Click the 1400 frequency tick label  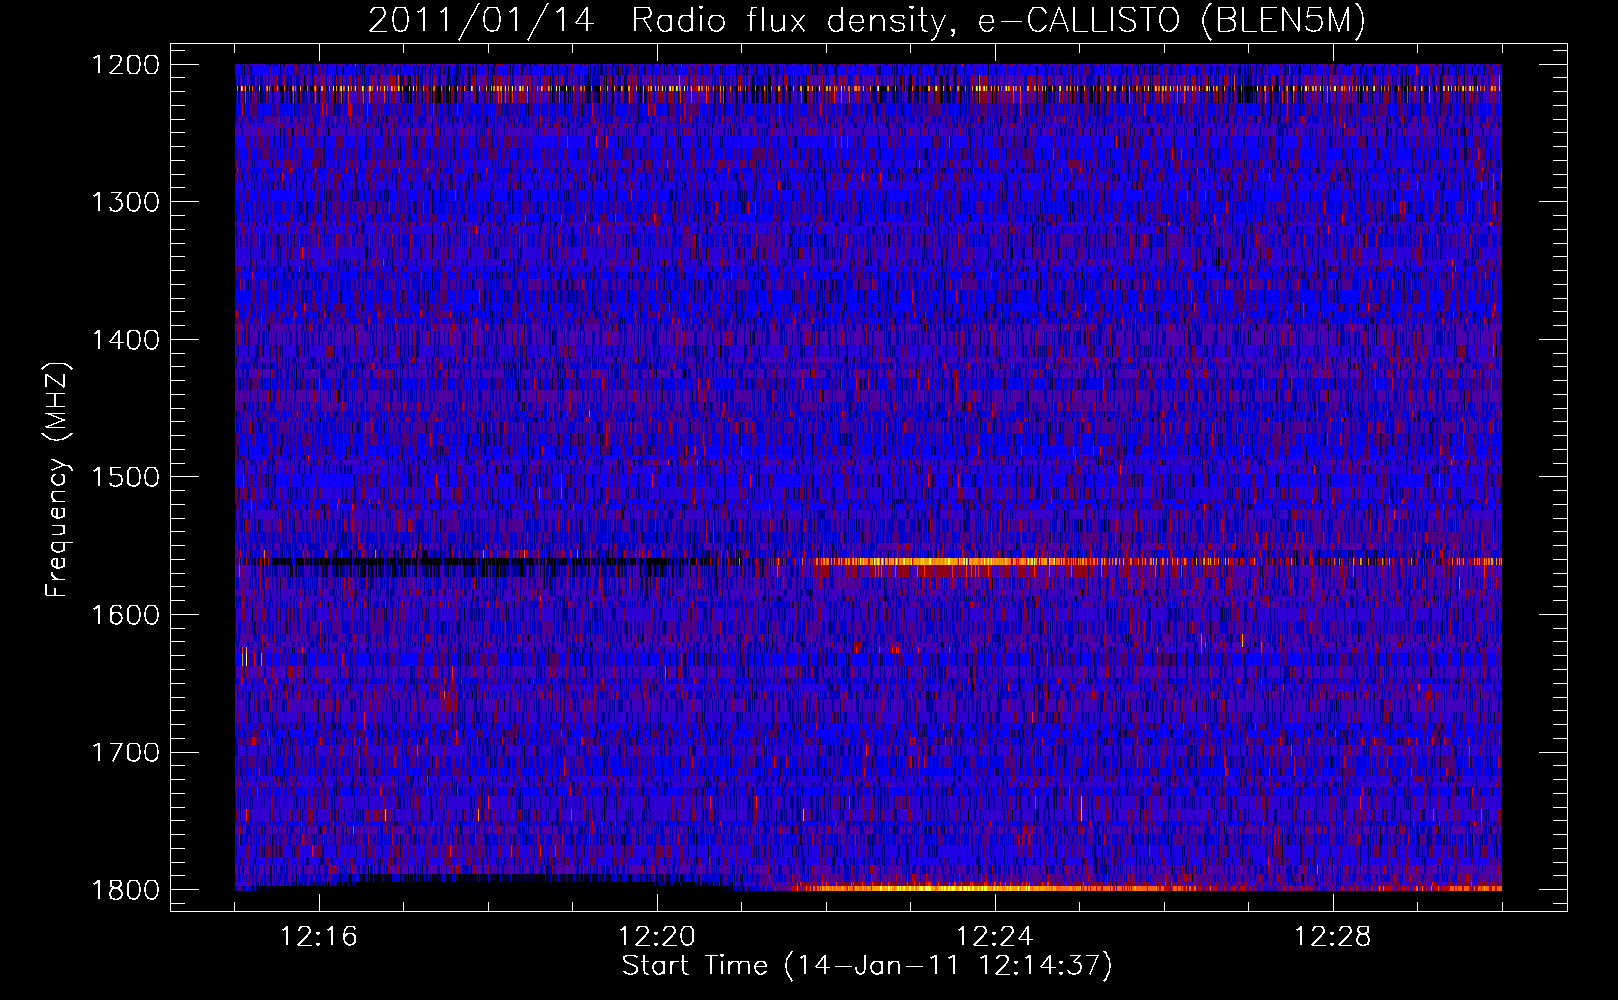125,340
